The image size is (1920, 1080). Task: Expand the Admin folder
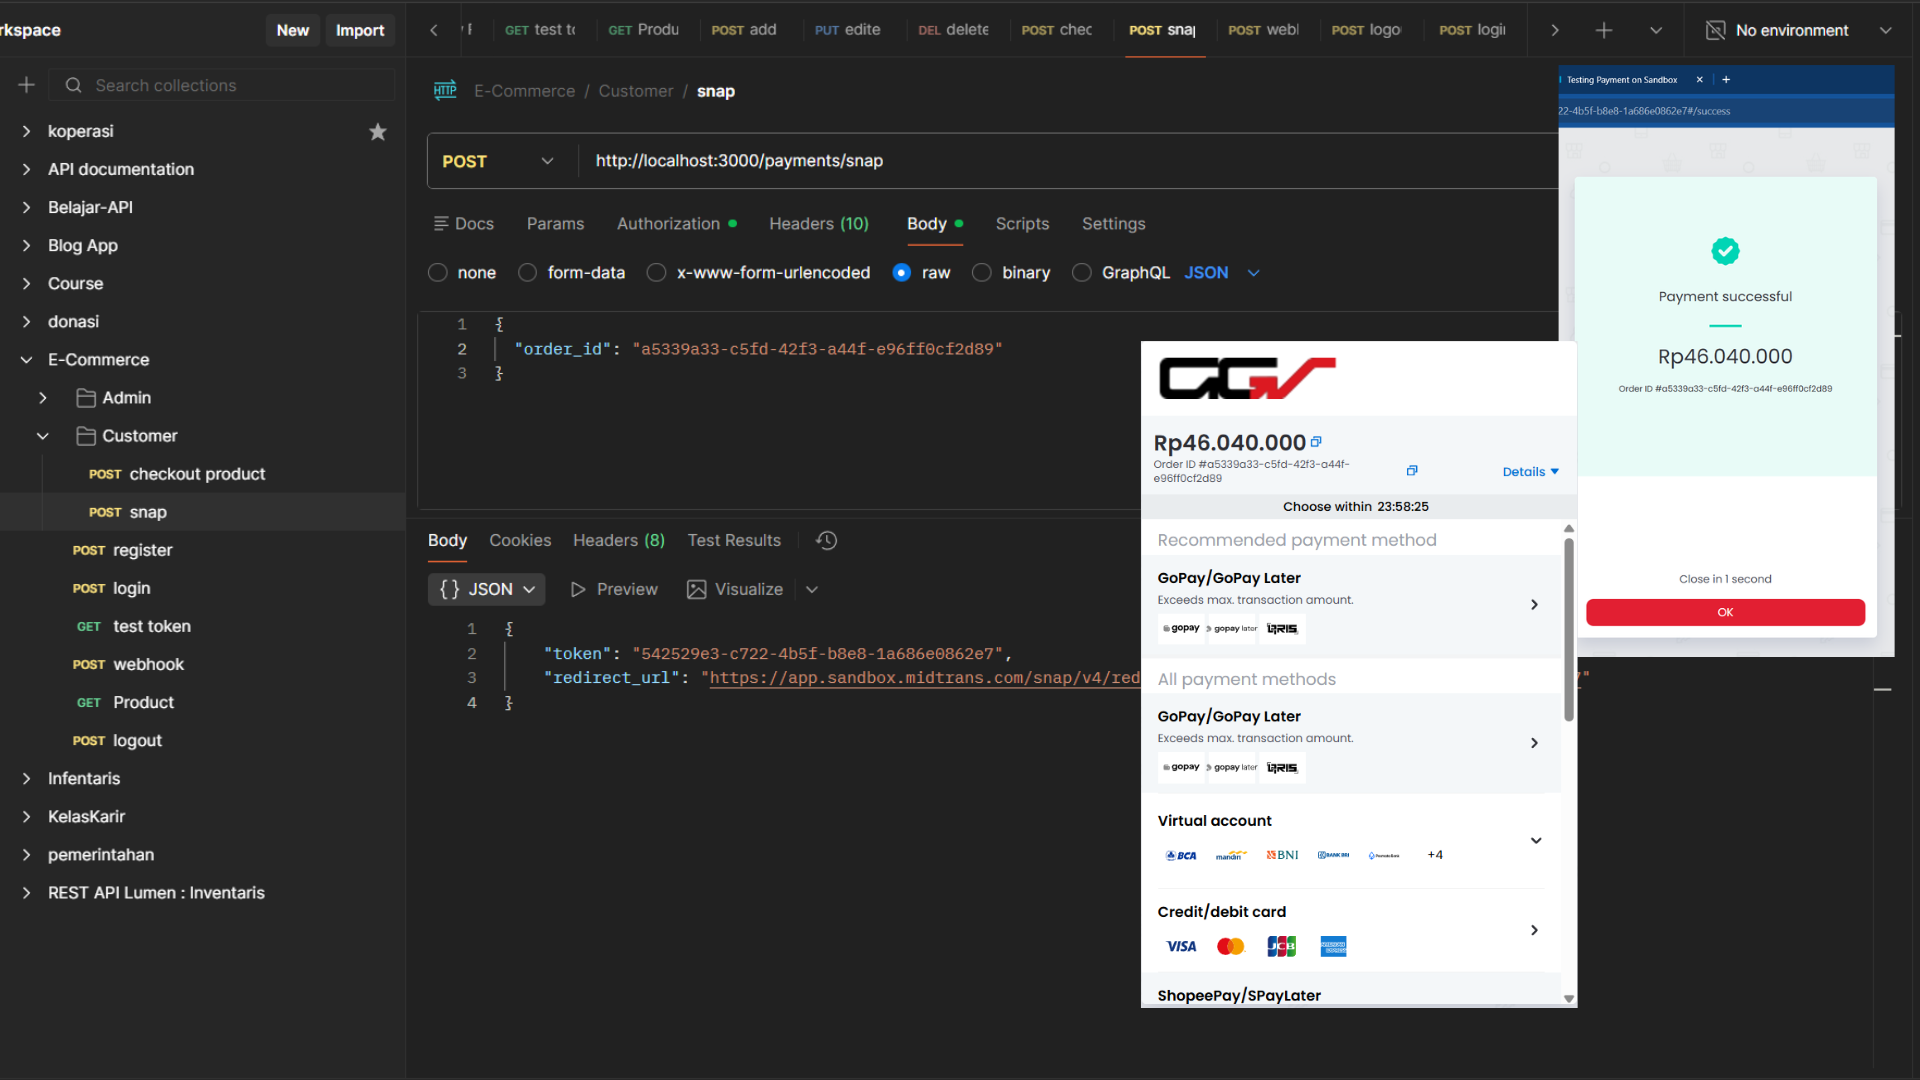pyautogui.click(x=43, y=398)
